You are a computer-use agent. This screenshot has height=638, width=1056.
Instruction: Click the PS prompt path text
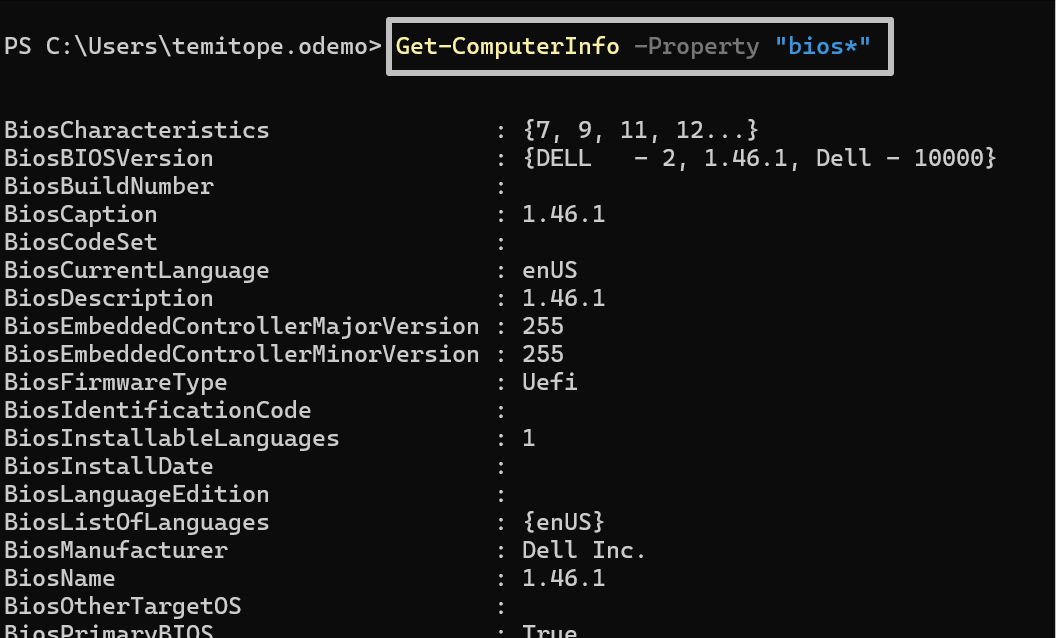192,46
